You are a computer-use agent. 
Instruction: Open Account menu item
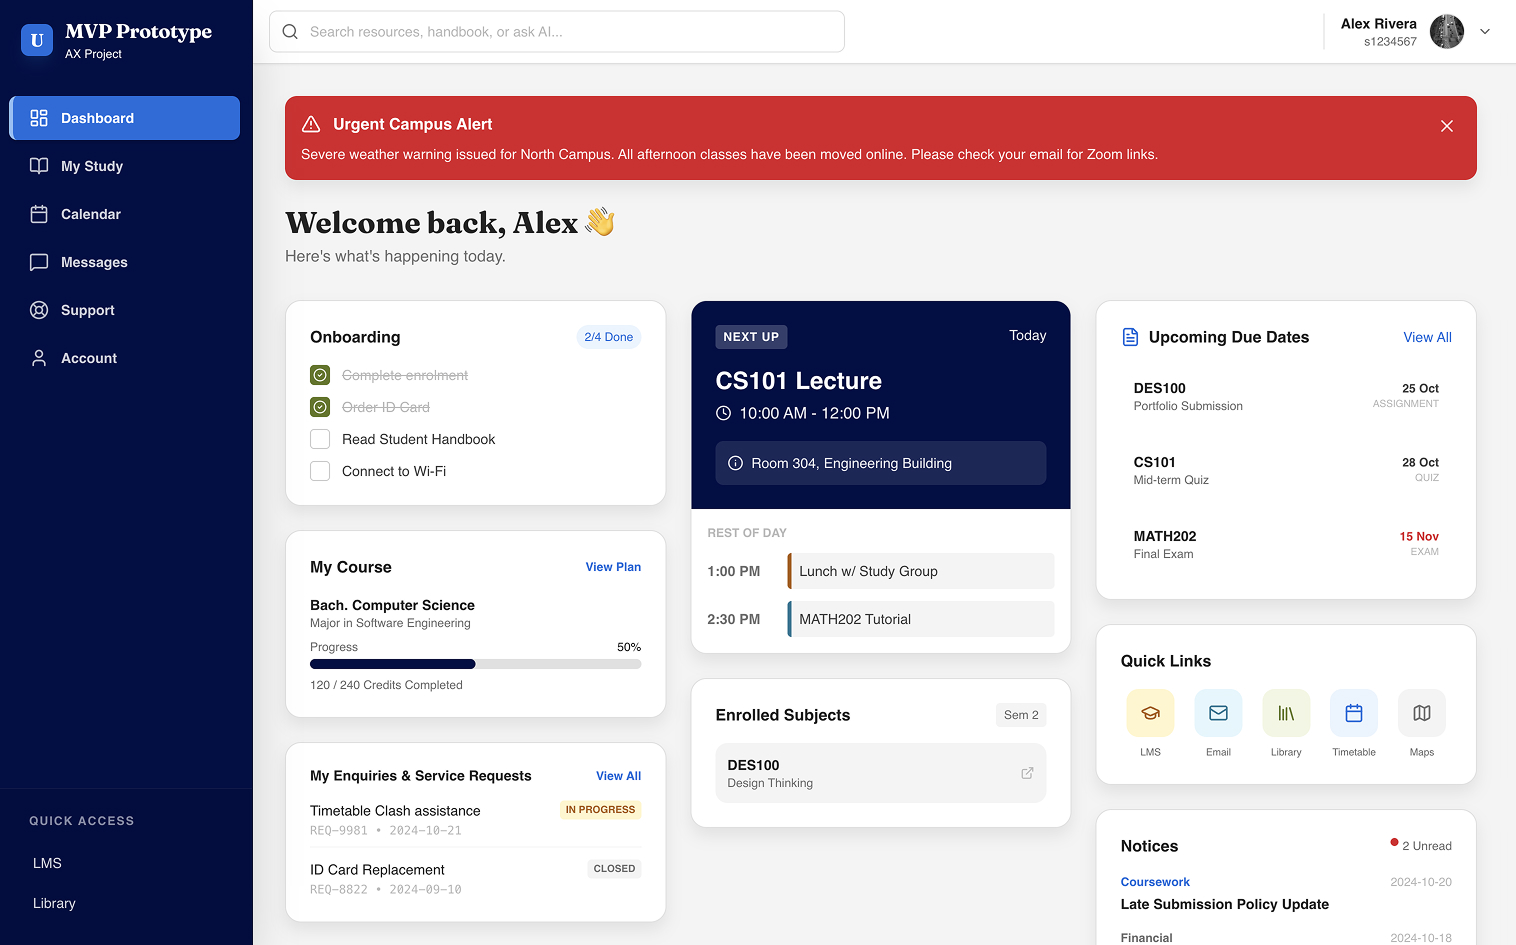(125, 358)
